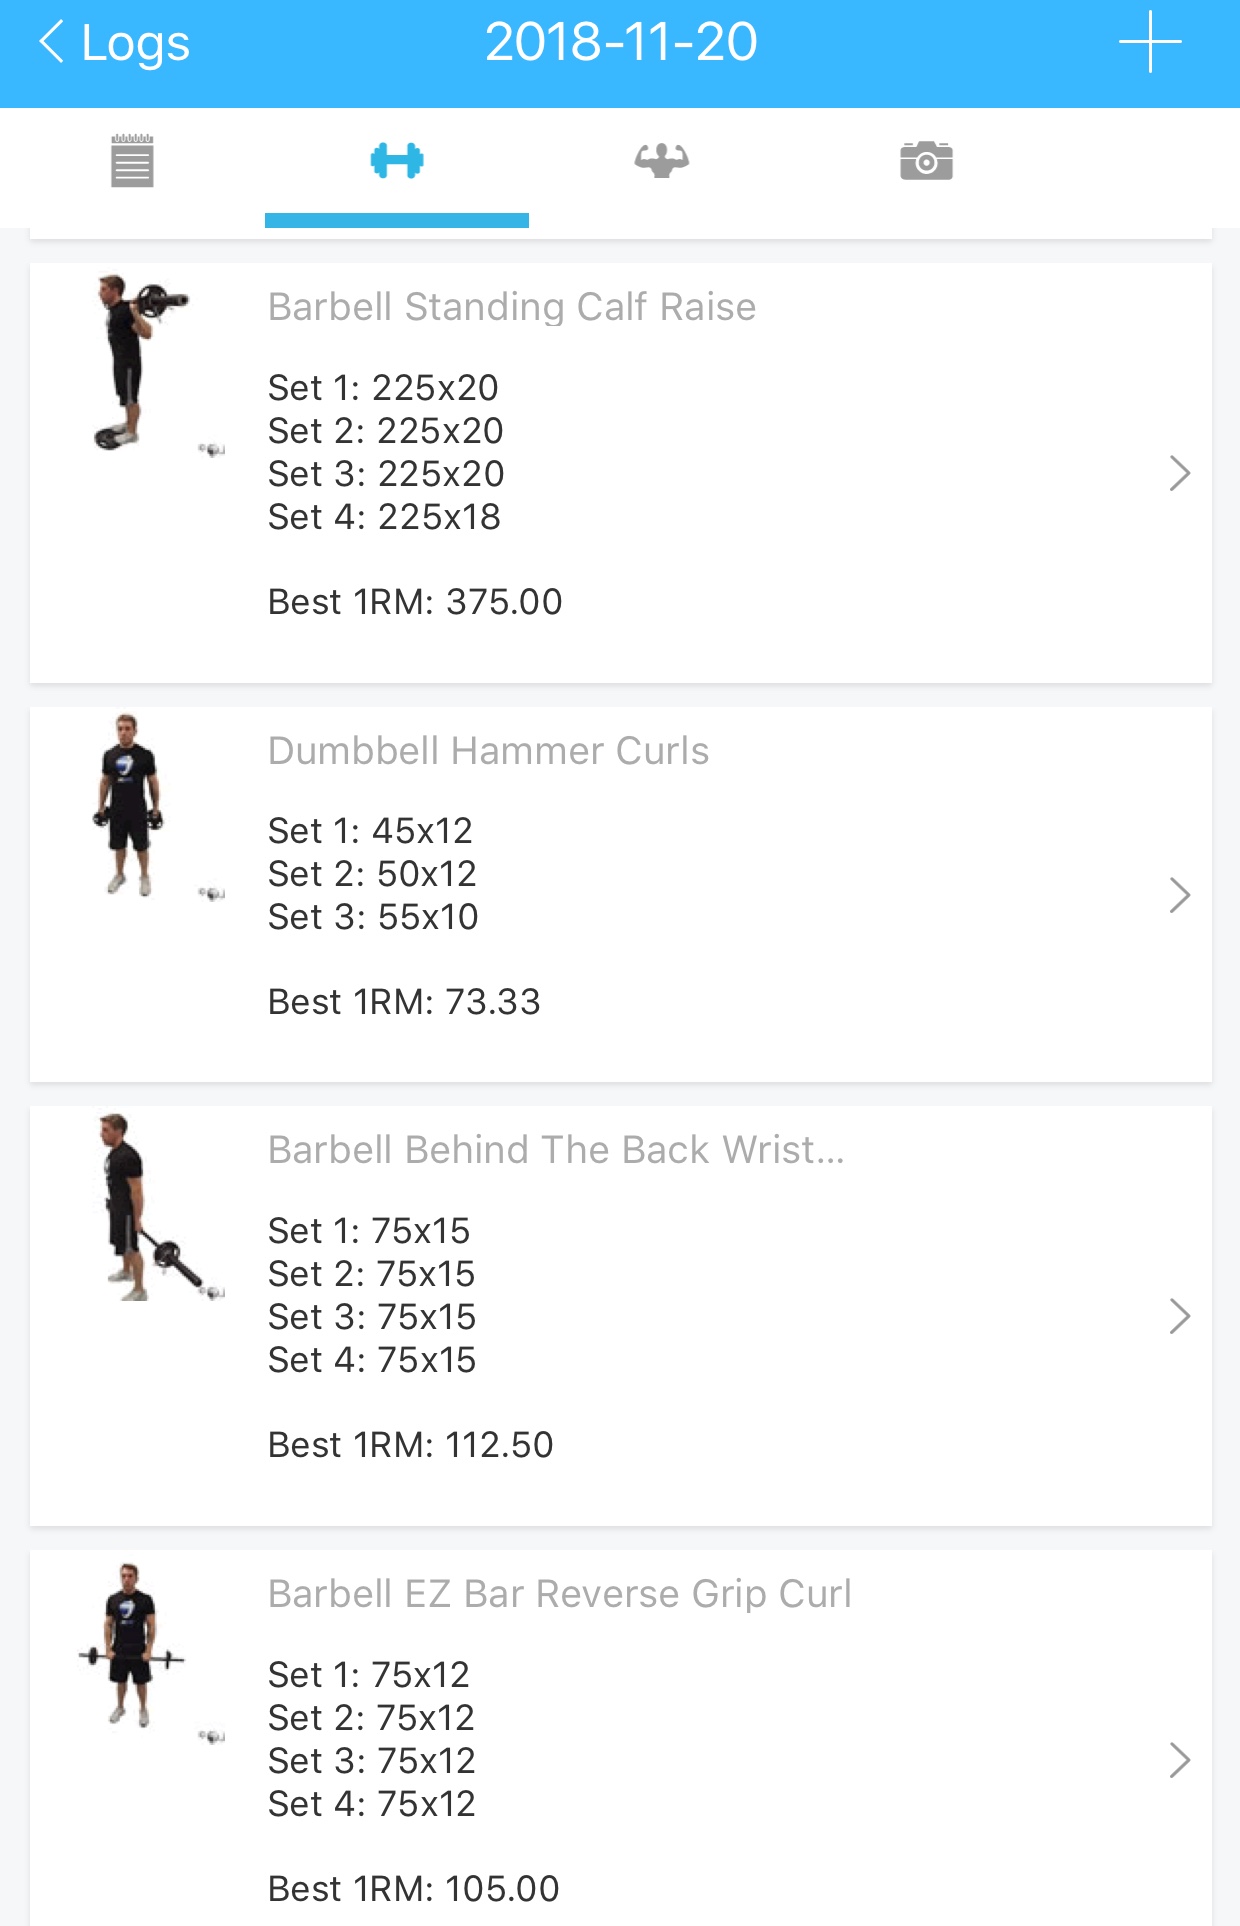1240x1926 pixels.
Task: Switch to the flexing muscle body tab
Action: pos(661,161)
